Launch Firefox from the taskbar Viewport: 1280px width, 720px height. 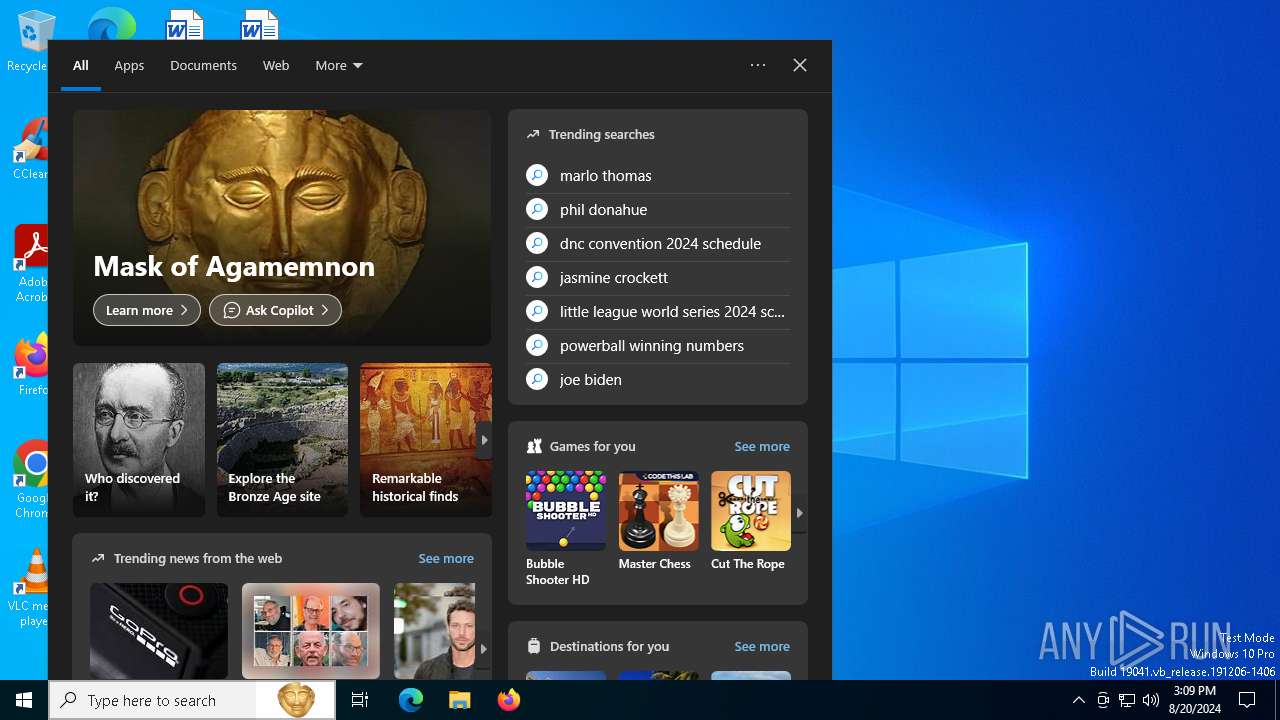509,700
